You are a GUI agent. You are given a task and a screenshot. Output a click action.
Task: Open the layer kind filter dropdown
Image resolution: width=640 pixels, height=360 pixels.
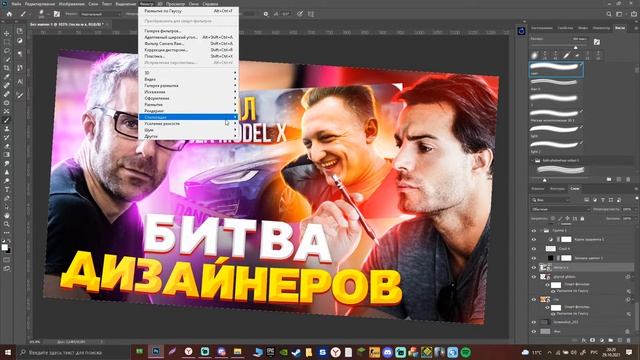(x=551, y=200)
